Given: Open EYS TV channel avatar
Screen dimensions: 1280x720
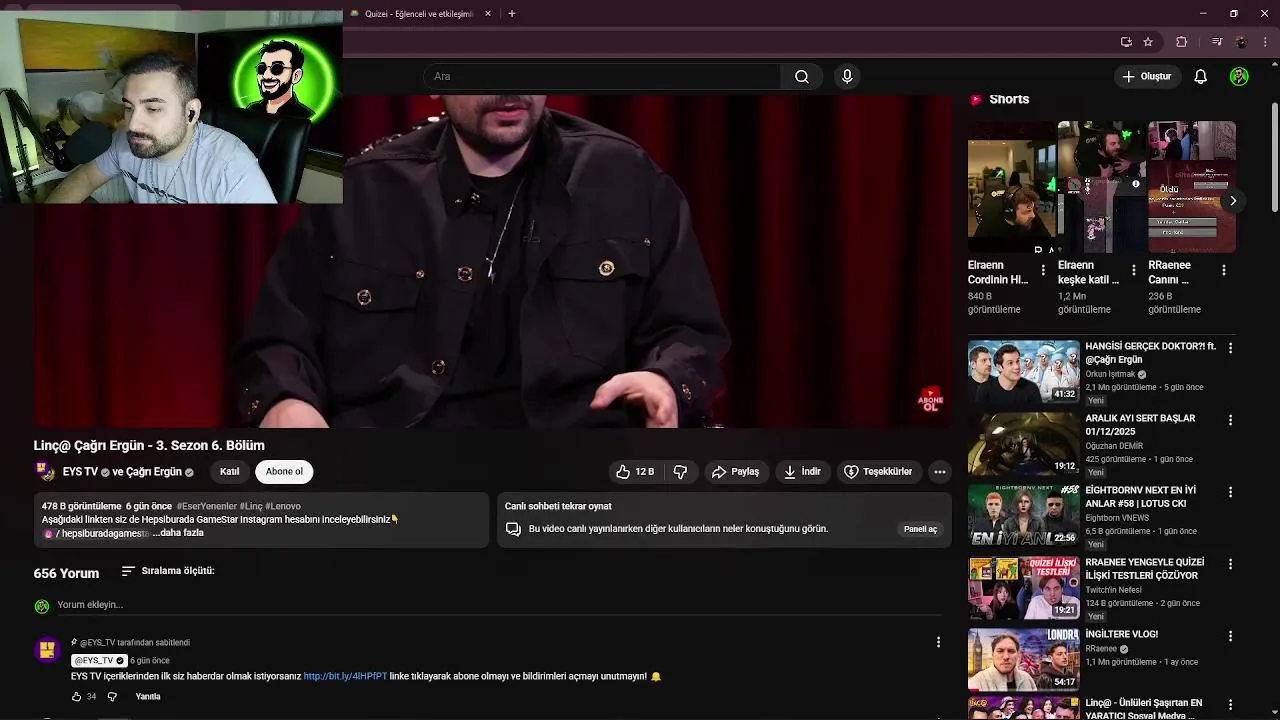Looking at the screenshot, I should click(45, 471).
